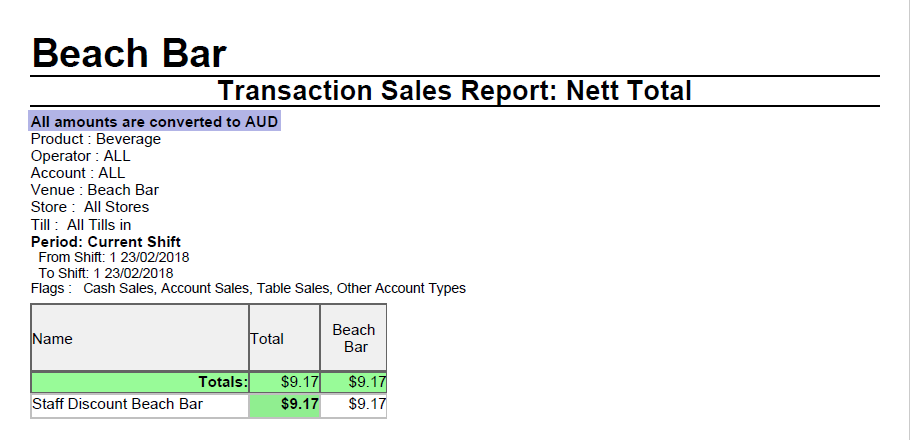The height and width of the screenshot is (440, 910).
Task: Click the Venue : Beach Bar line
Action: tap(95, 190)
